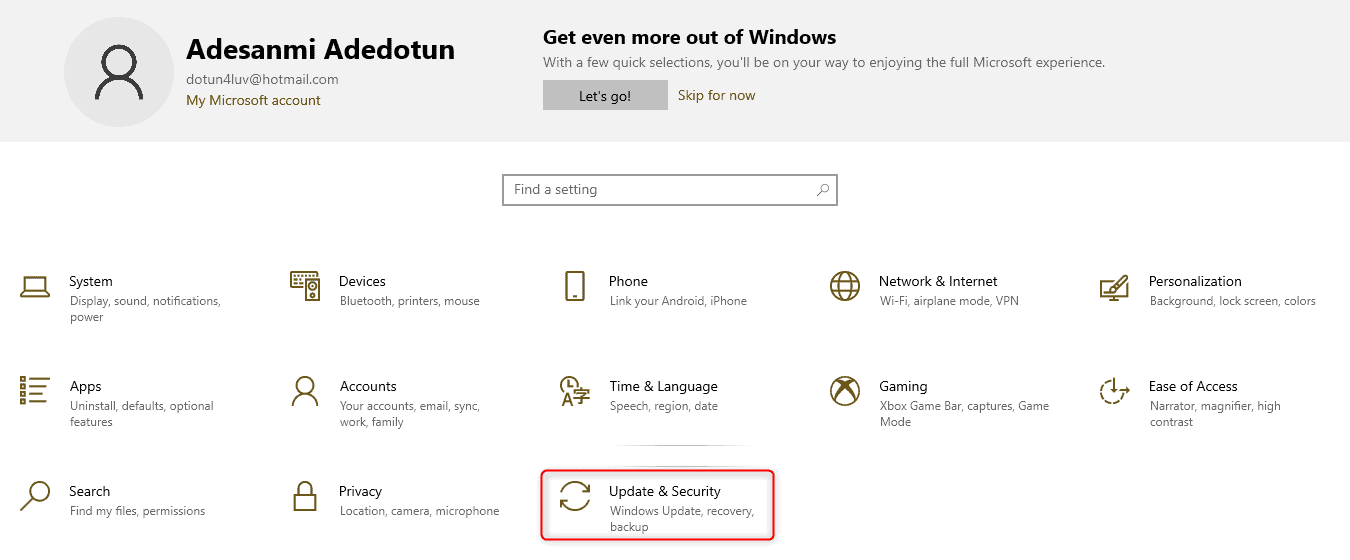The image size is (1350, 560).
Task: Click 'Background, lock screen, colors' description
Action: click(x=1233, y=301)
